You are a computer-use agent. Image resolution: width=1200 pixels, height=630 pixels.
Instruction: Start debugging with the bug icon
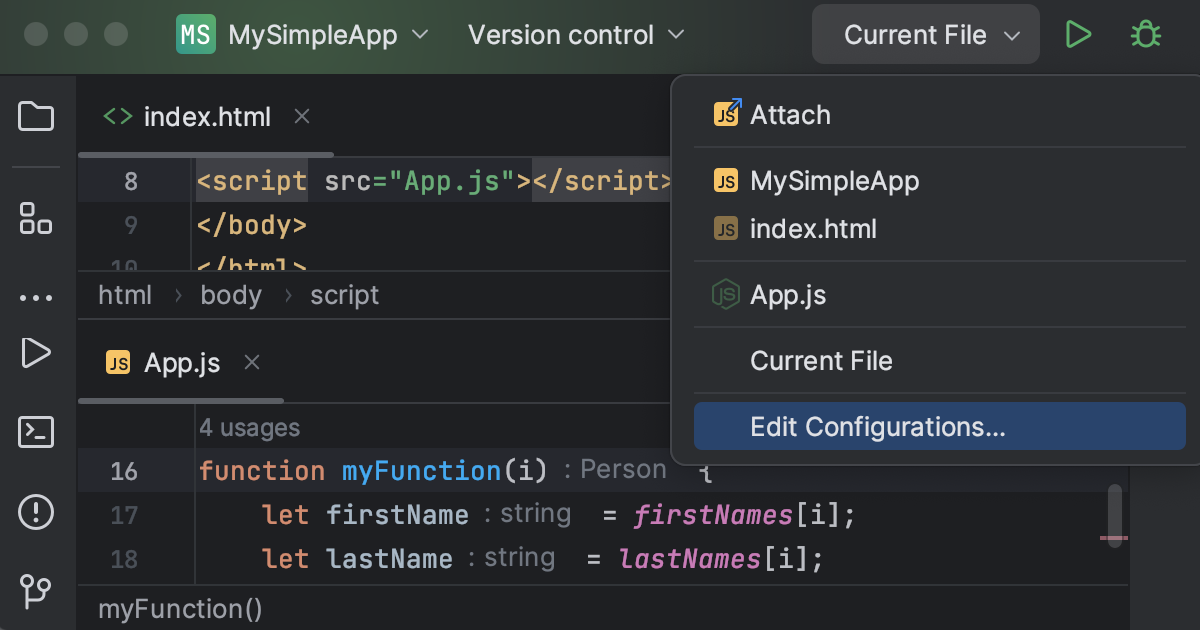click(x=1145, y=33)
